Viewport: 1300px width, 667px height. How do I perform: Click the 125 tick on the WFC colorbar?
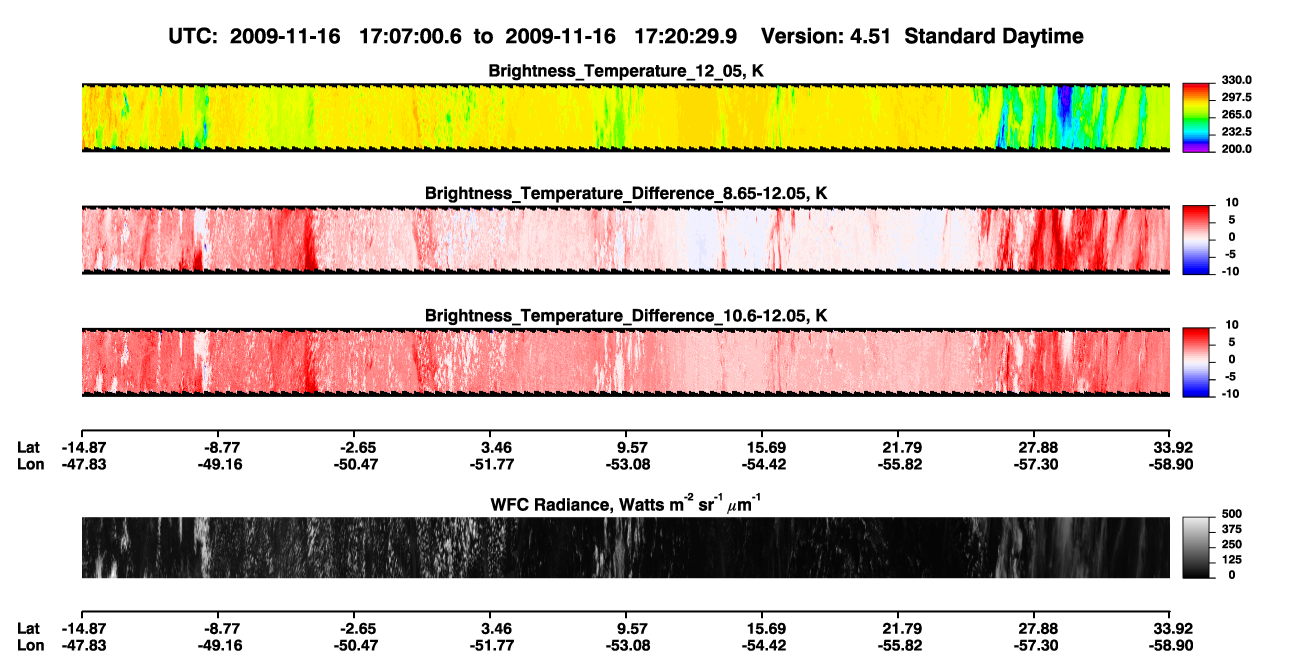(1231, 560)
